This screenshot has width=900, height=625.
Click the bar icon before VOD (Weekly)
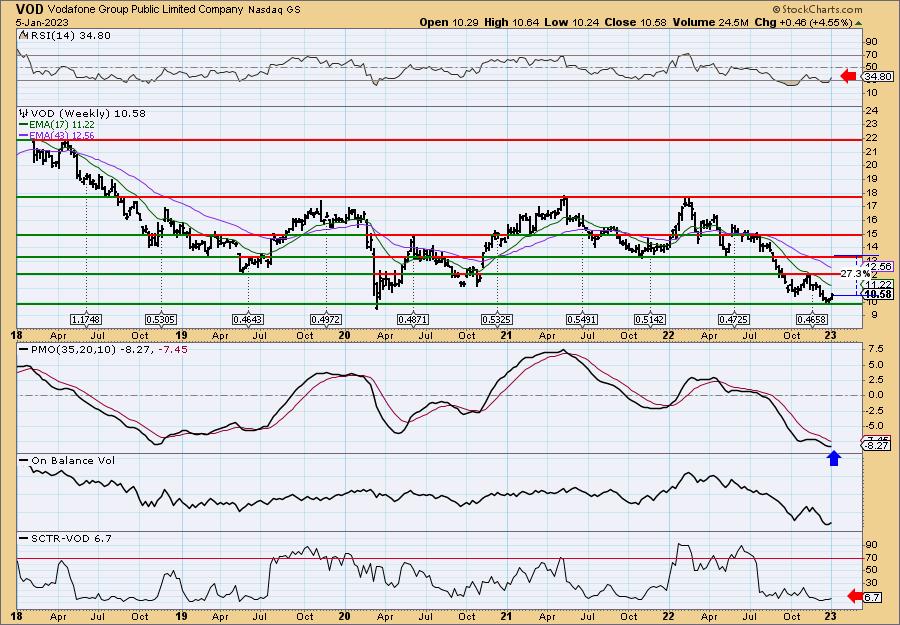[24, 113]
